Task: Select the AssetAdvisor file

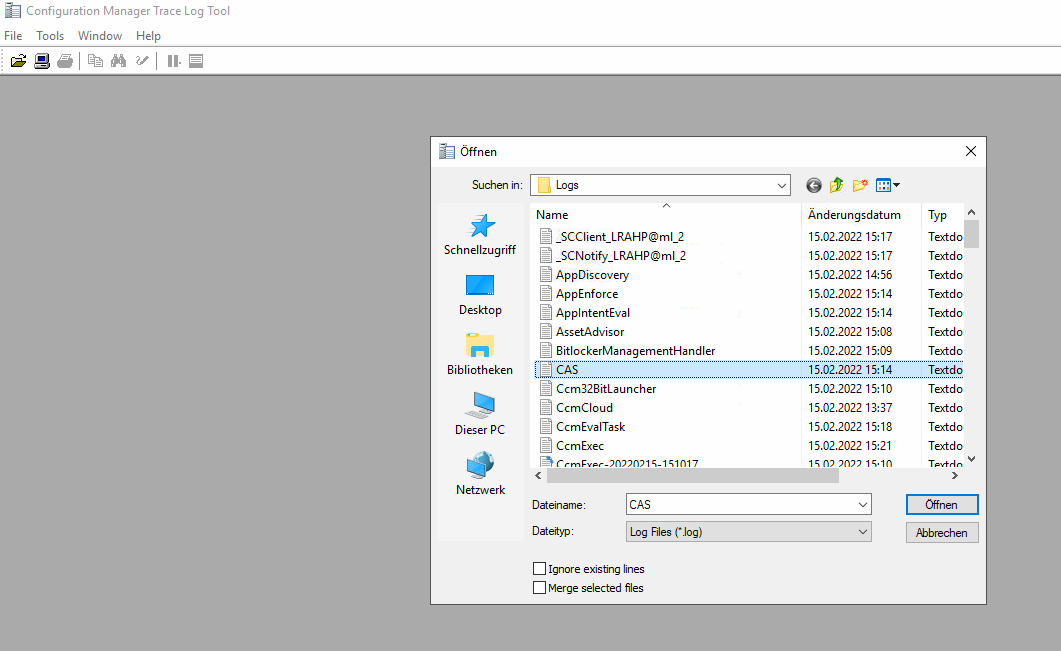Action: point(590,332)
